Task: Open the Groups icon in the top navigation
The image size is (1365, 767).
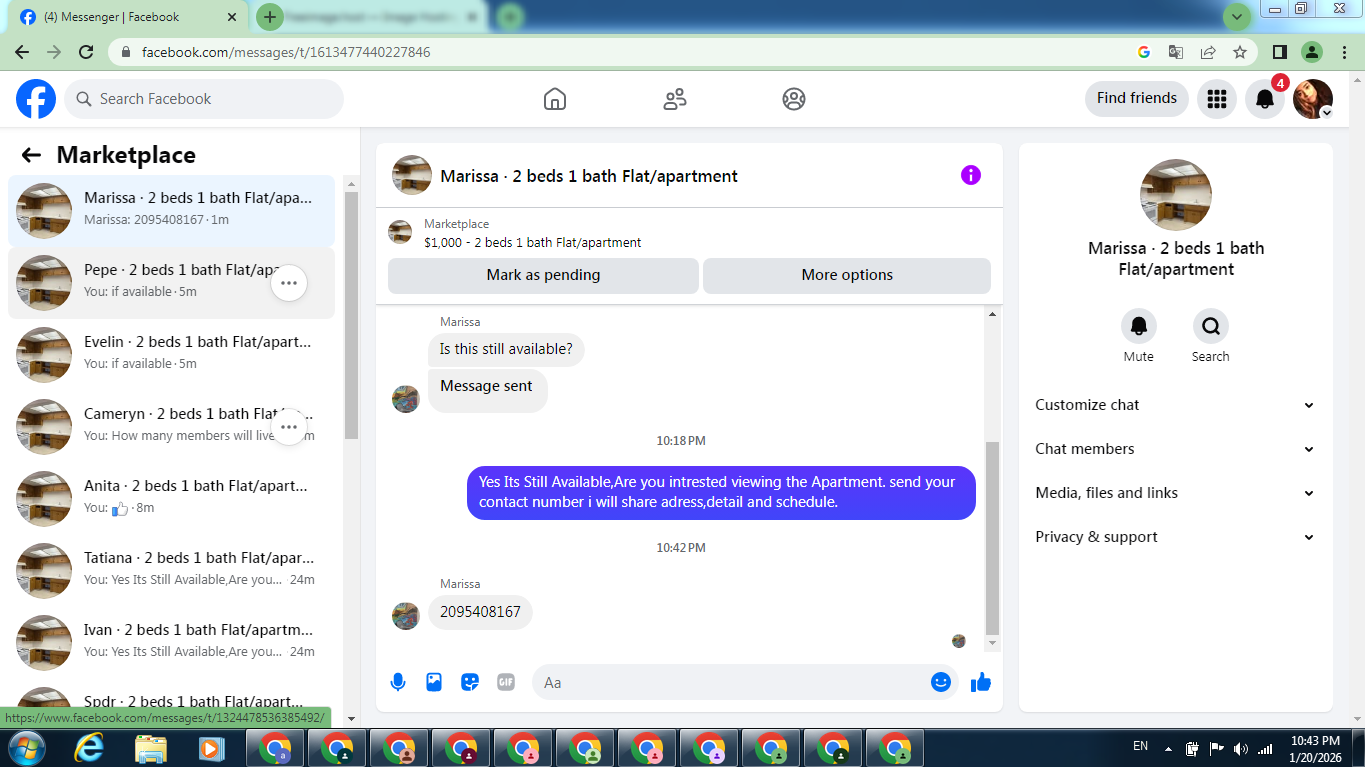Action: [x=794, y=99]
